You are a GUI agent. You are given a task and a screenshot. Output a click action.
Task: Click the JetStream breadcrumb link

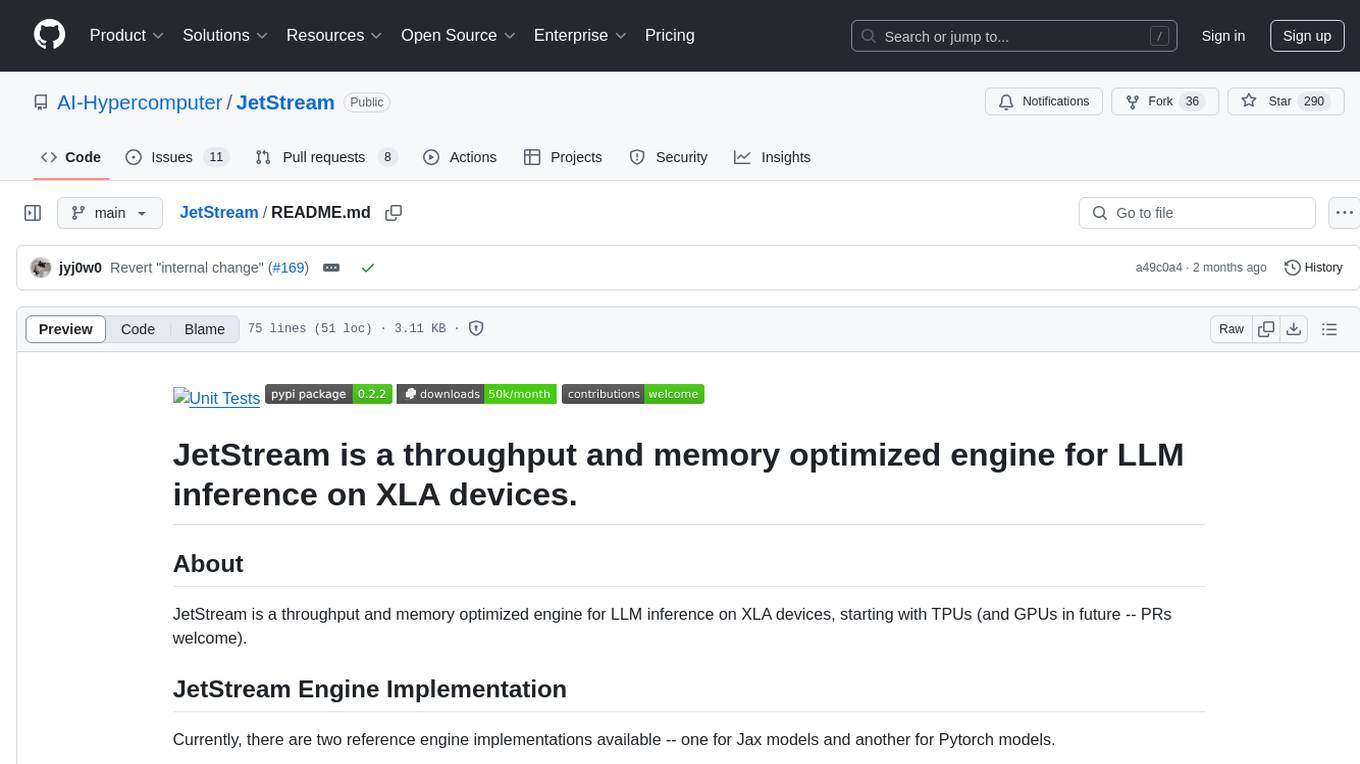coord(219,213)
